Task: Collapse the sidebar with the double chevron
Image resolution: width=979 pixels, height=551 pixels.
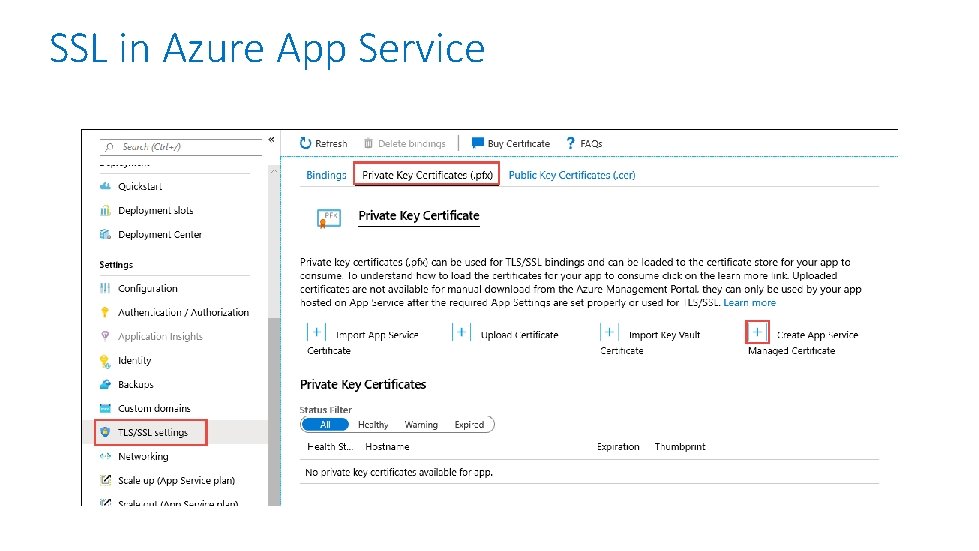Action: 272,139
